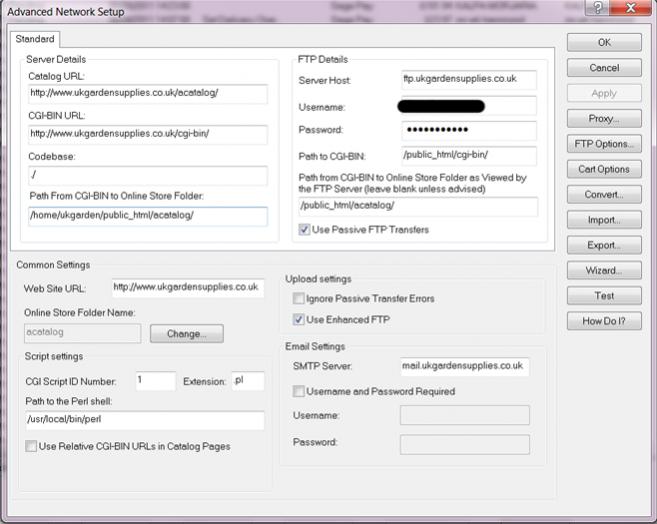
Task: Open FTP Options dialog
Action: pos(604,144)
